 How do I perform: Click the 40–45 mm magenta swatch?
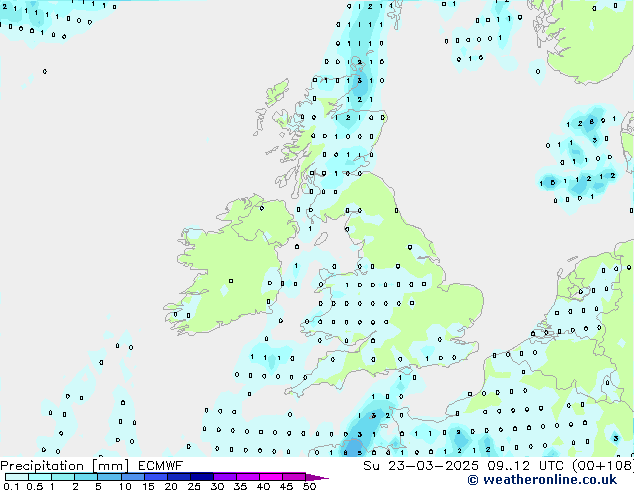pyautogui.click(x=271, y=477)
